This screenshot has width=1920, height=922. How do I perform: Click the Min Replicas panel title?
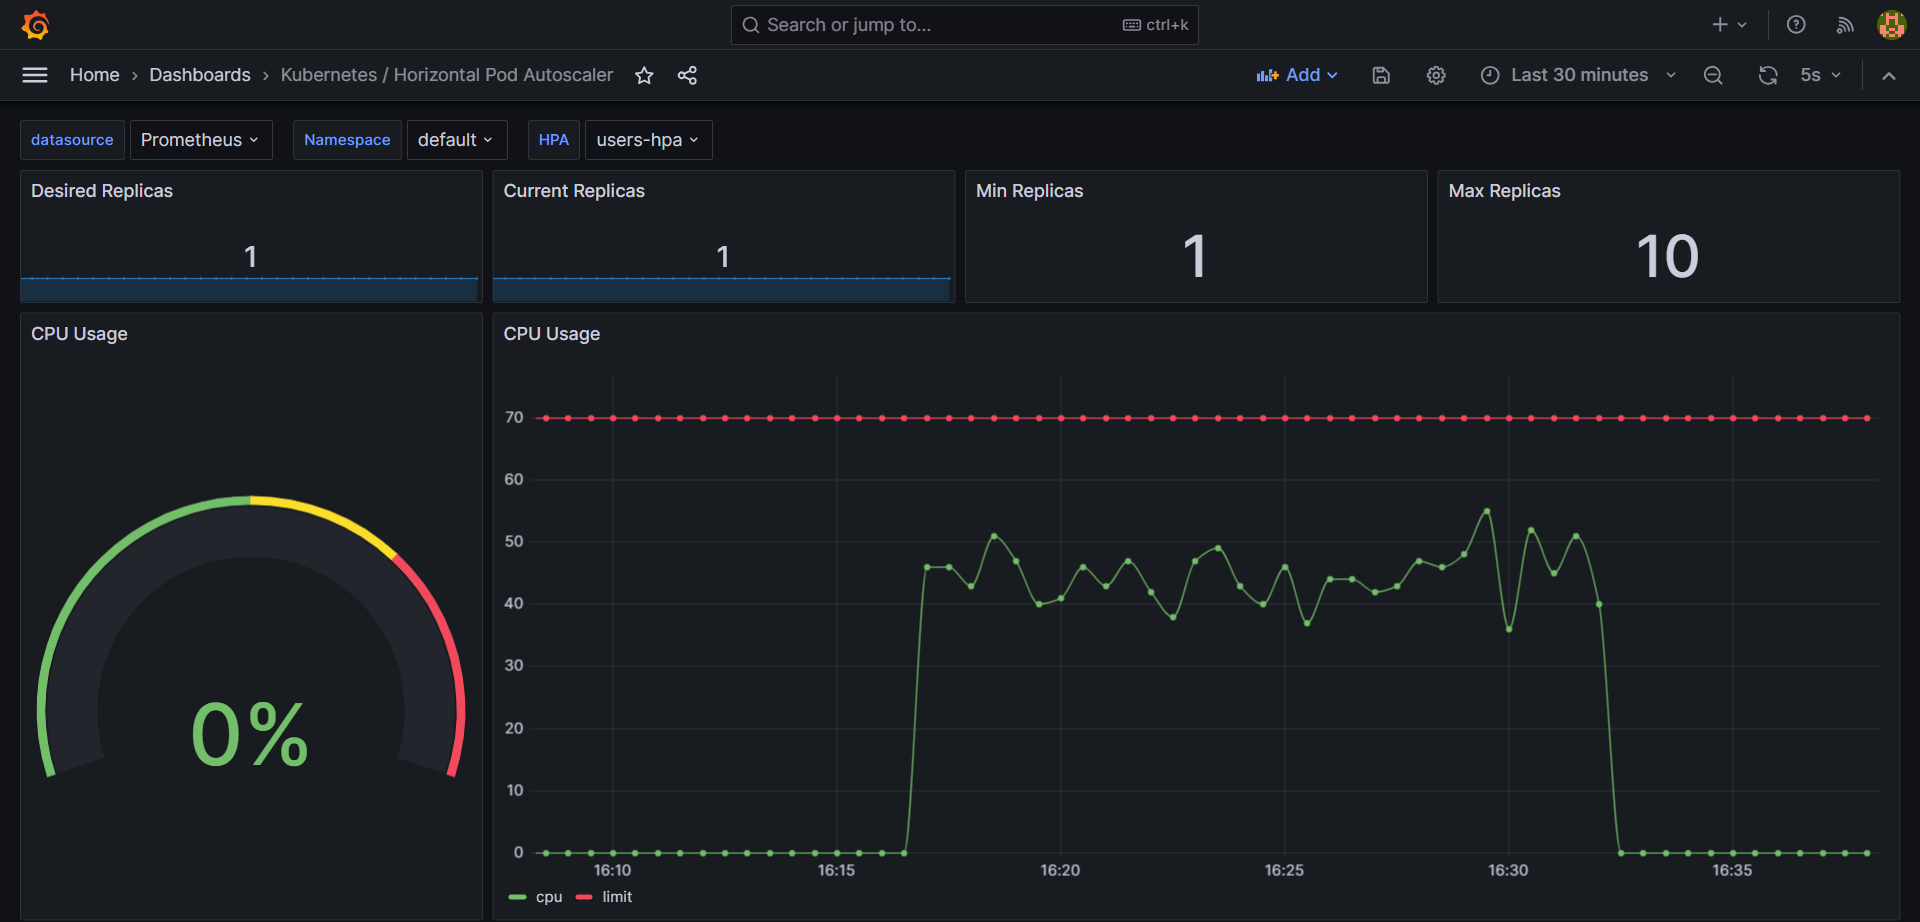1030,191
